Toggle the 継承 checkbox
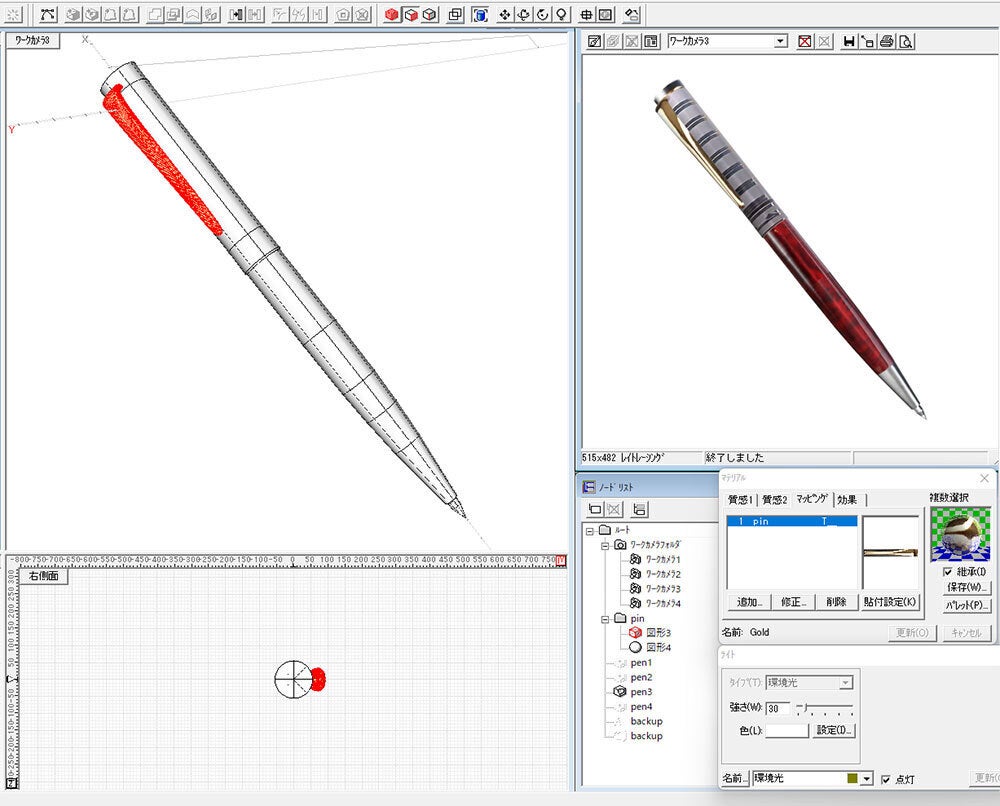1000x806 pixels. tap(948, 572)
